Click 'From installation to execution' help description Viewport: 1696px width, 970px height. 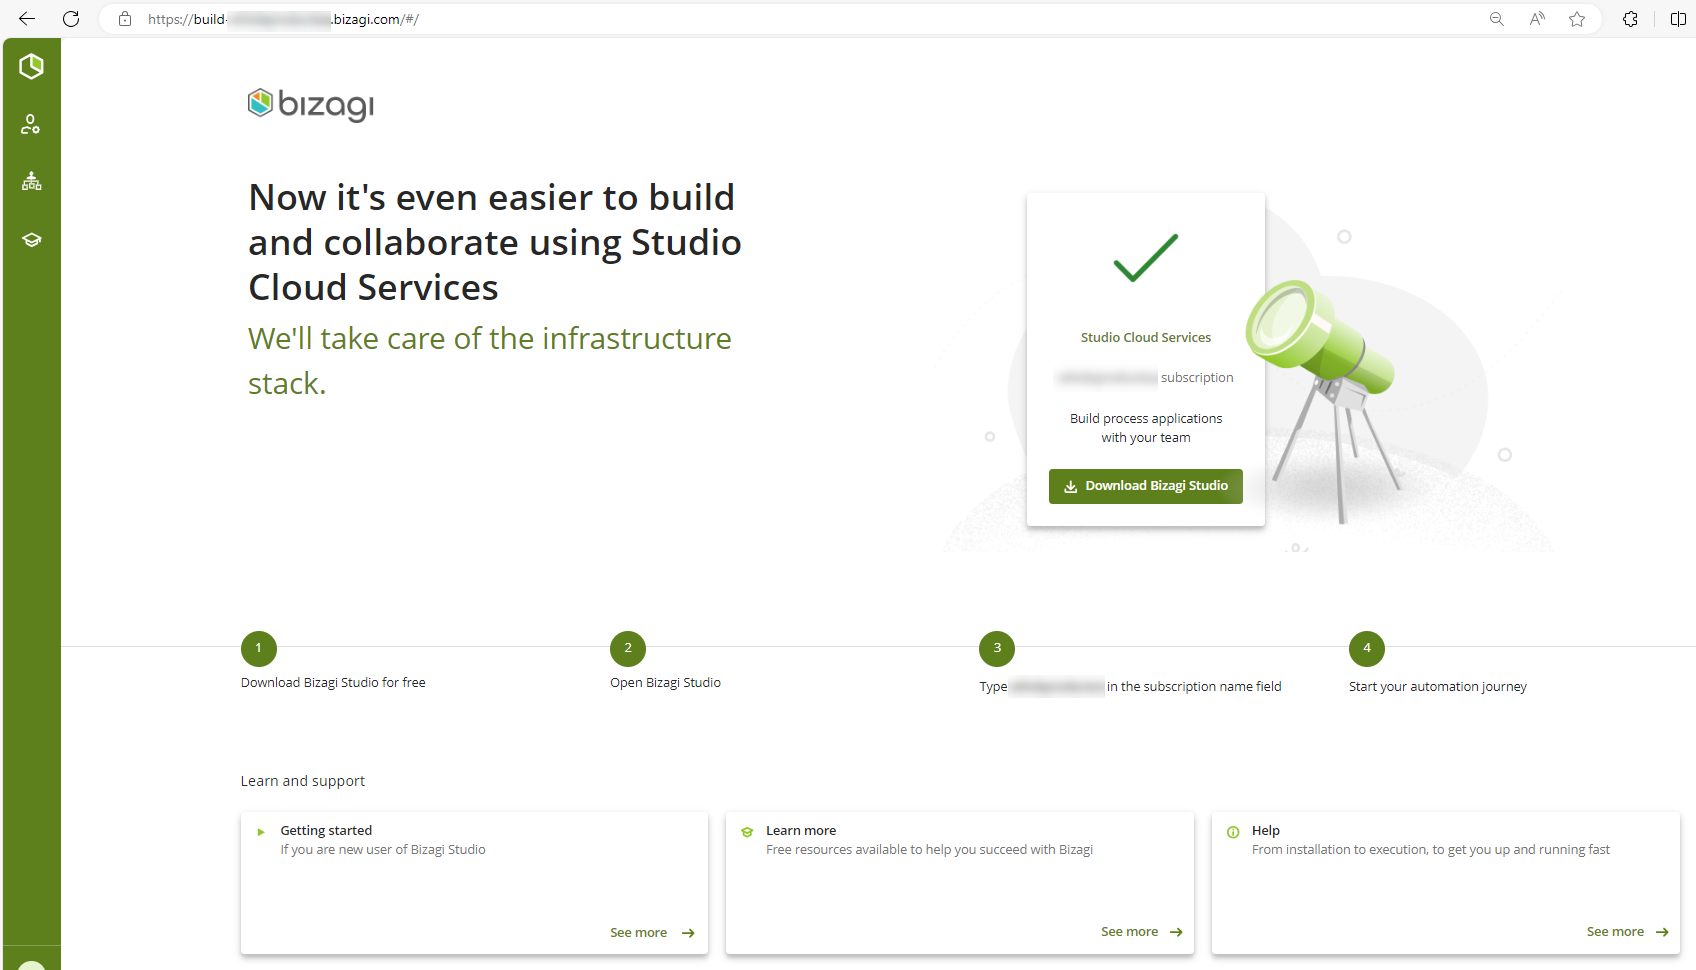(1431, 850)
